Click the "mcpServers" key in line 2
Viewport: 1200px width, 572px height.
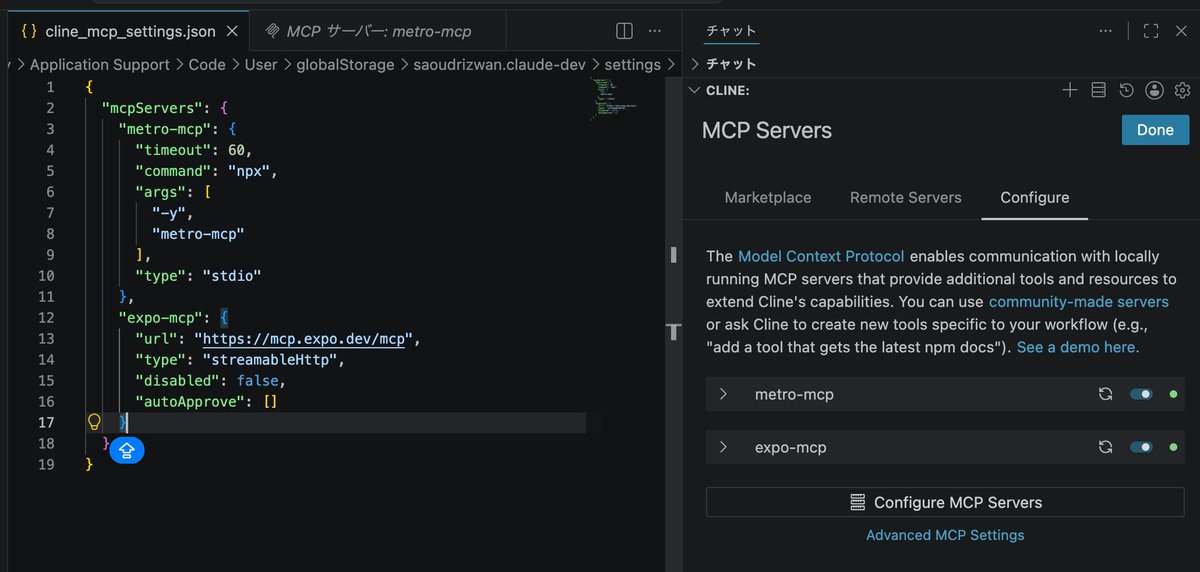pos(152,107)
